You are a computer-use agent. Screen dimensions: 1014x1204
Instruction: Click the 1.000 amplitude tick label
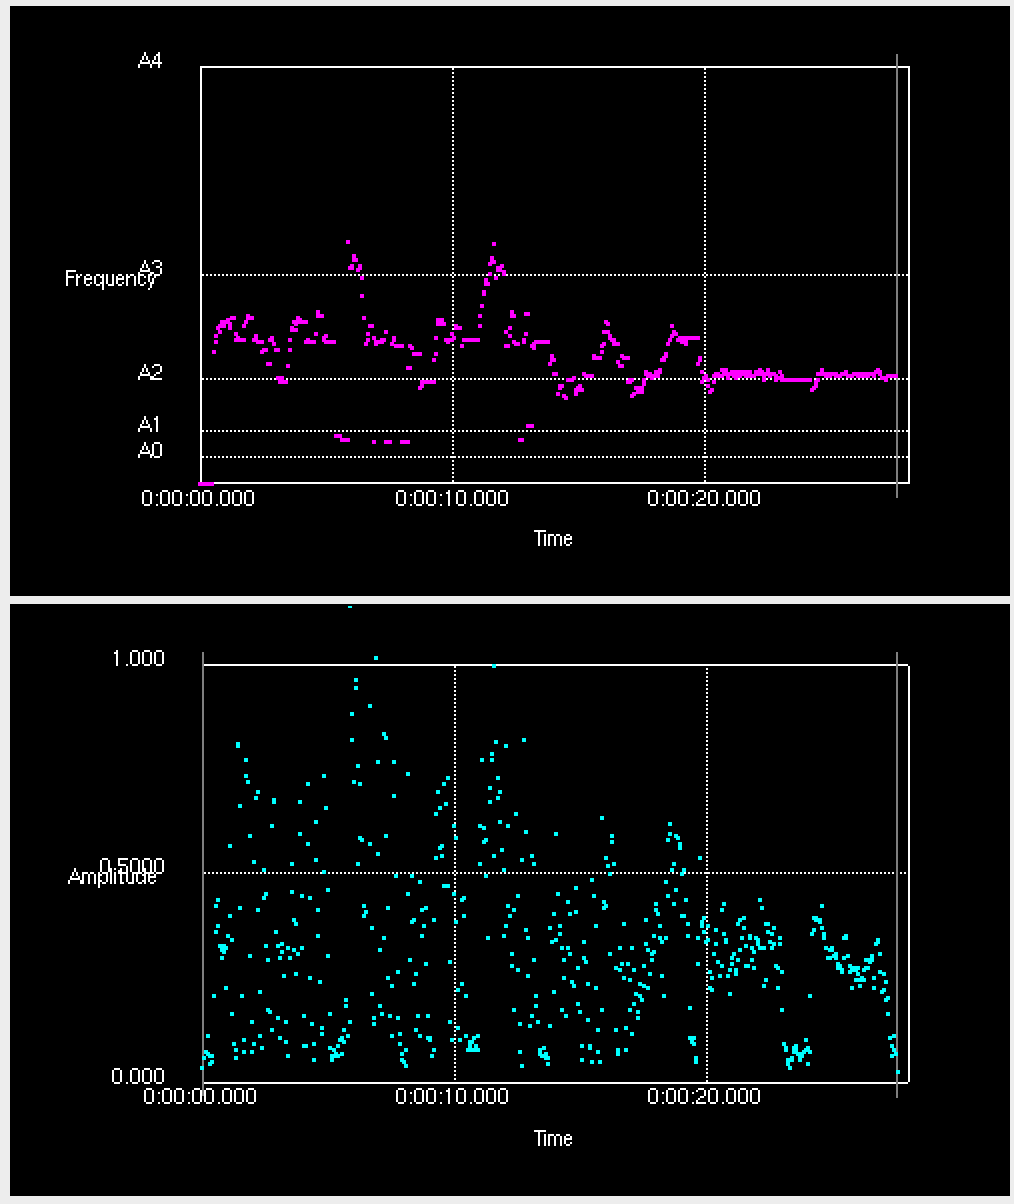point(138,659)
